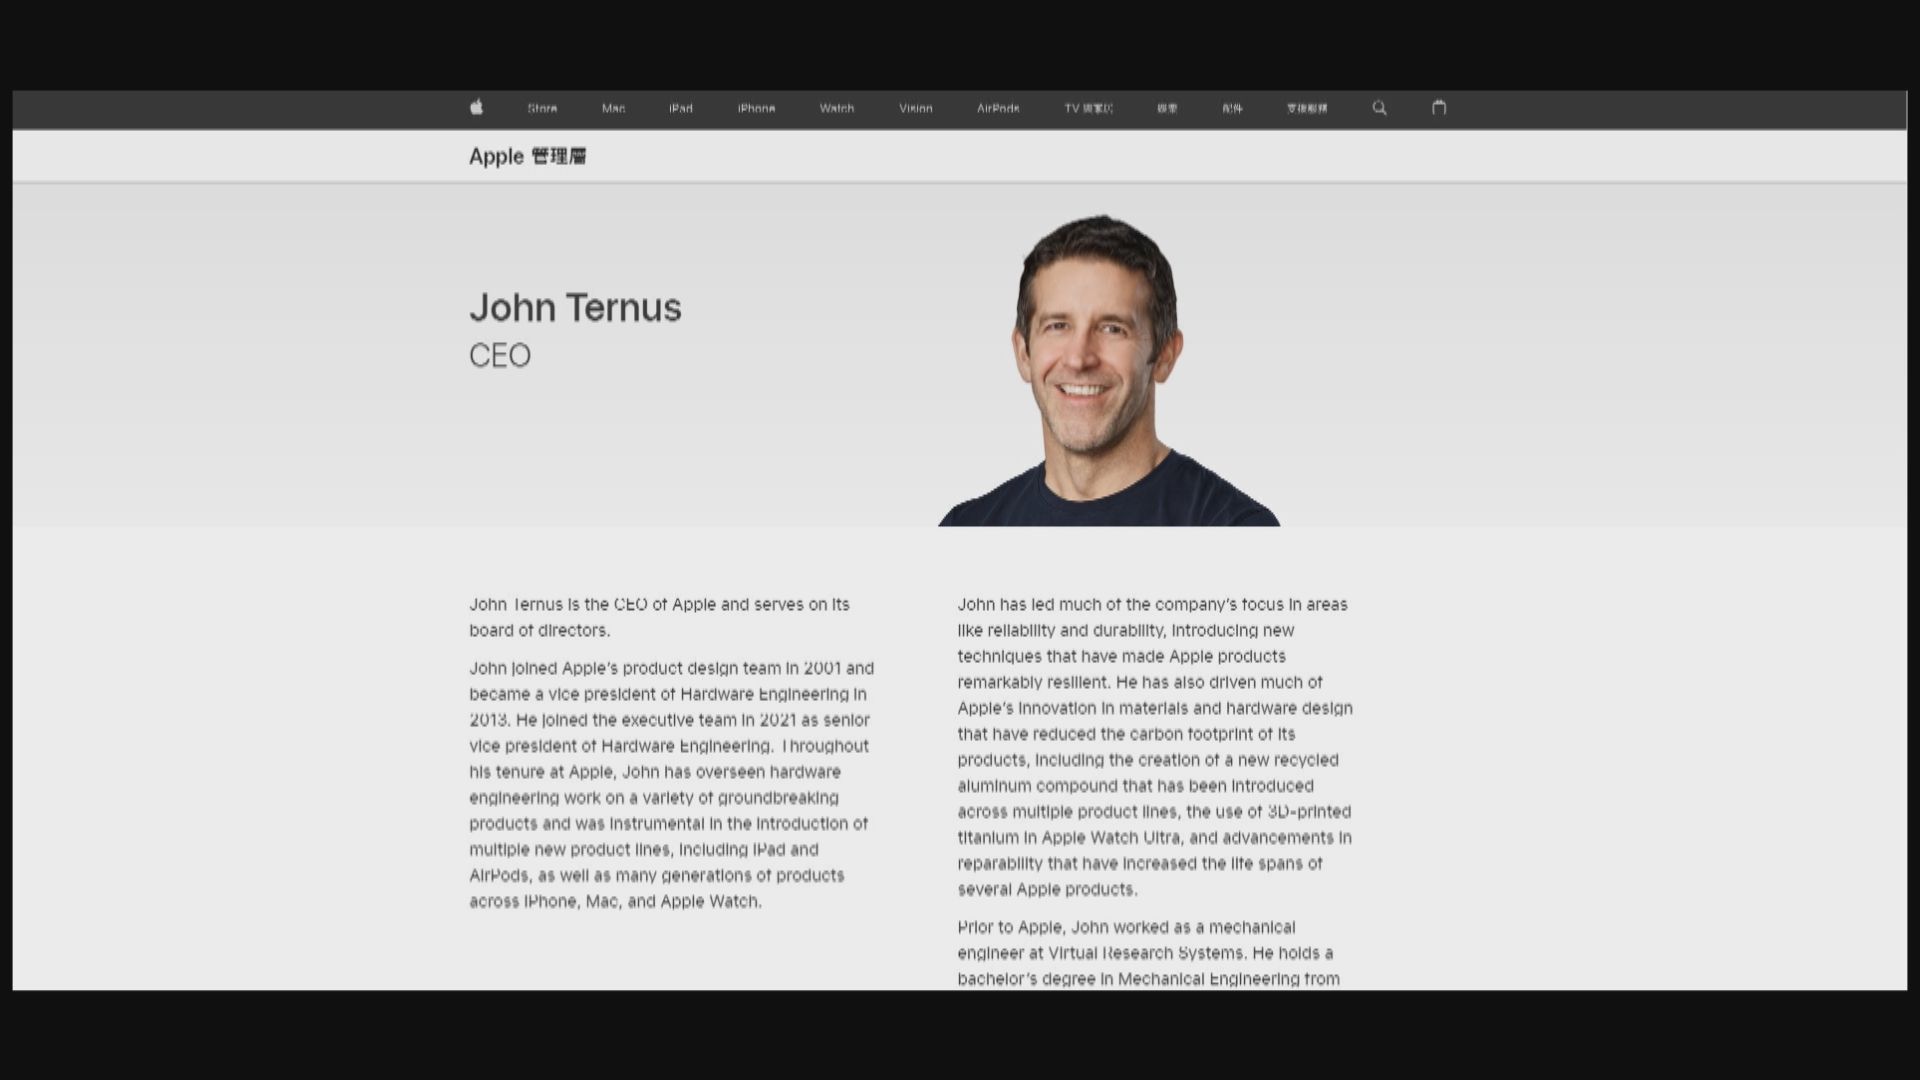Select iPad in the navigation bar
Viewport: 1920px width, 1080px height.
[681, 108]
